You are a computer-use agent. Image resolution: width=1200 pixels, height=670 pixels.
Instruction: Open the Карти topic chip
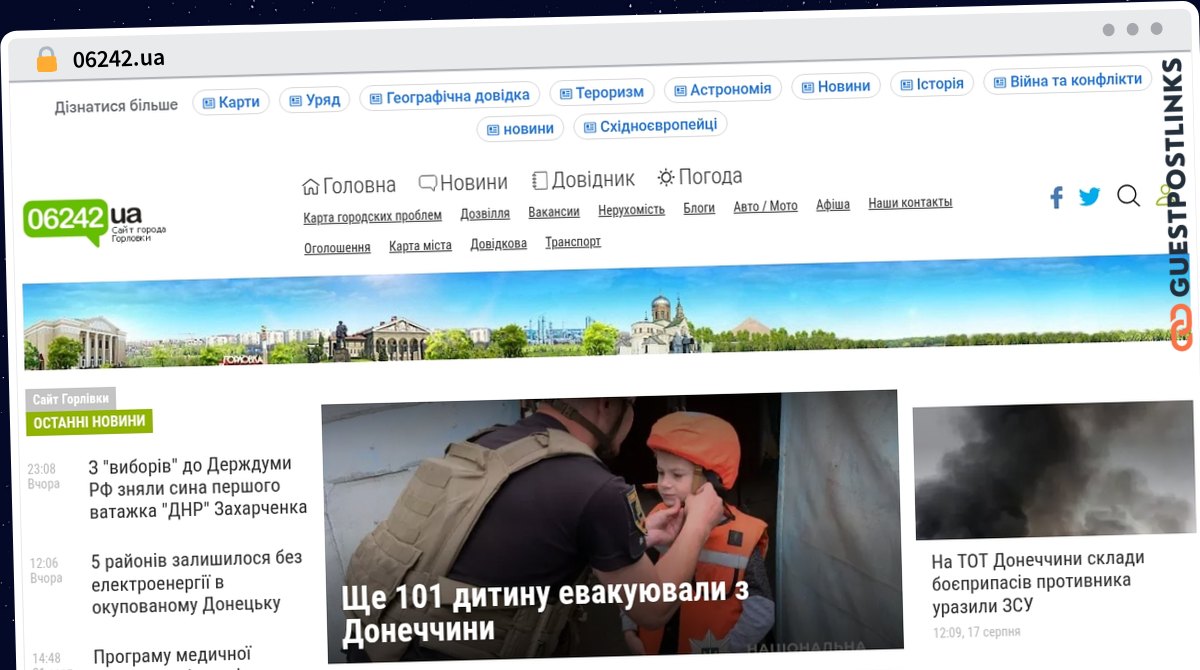click(x=231, y=102)
